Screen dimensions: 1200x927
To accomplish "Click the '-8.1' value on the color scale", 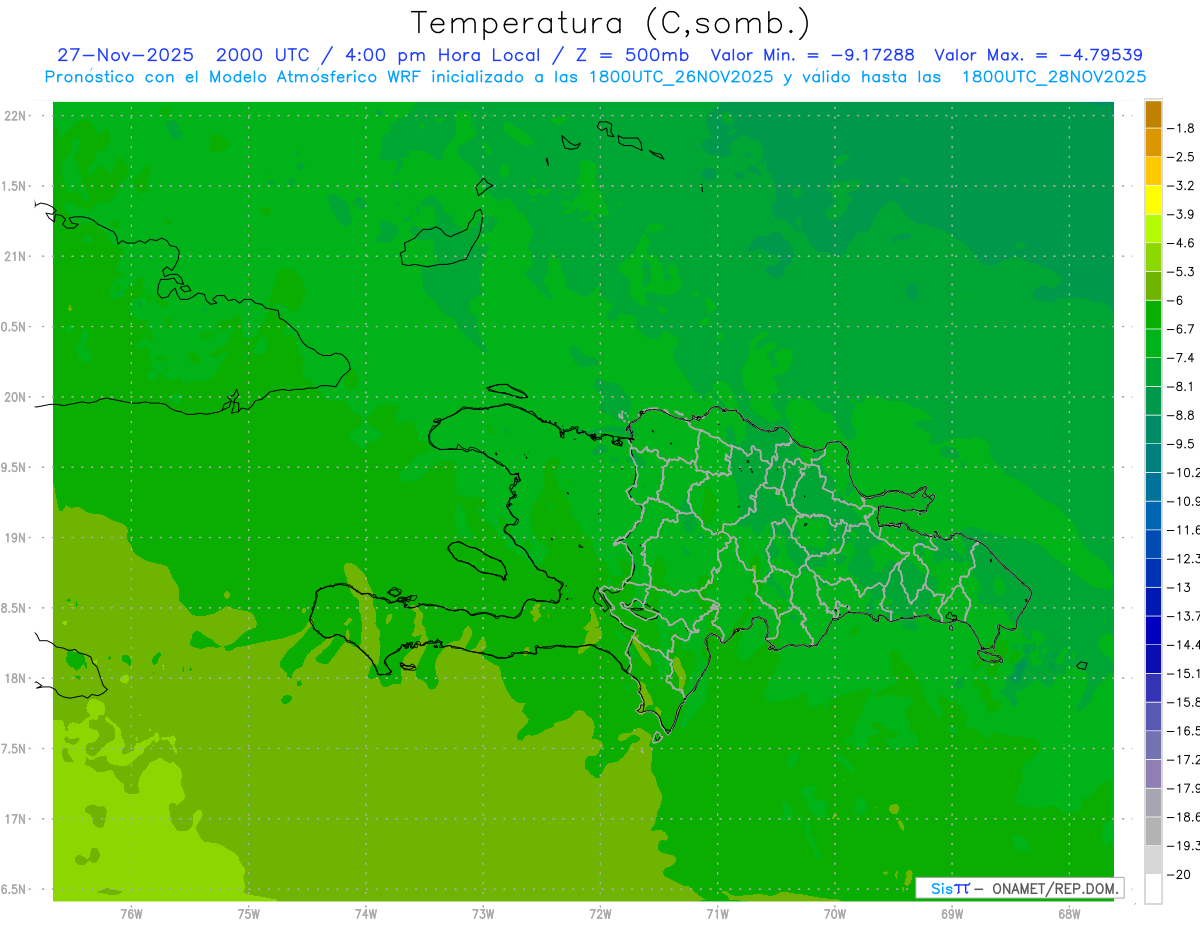I will click(1182, 386).
